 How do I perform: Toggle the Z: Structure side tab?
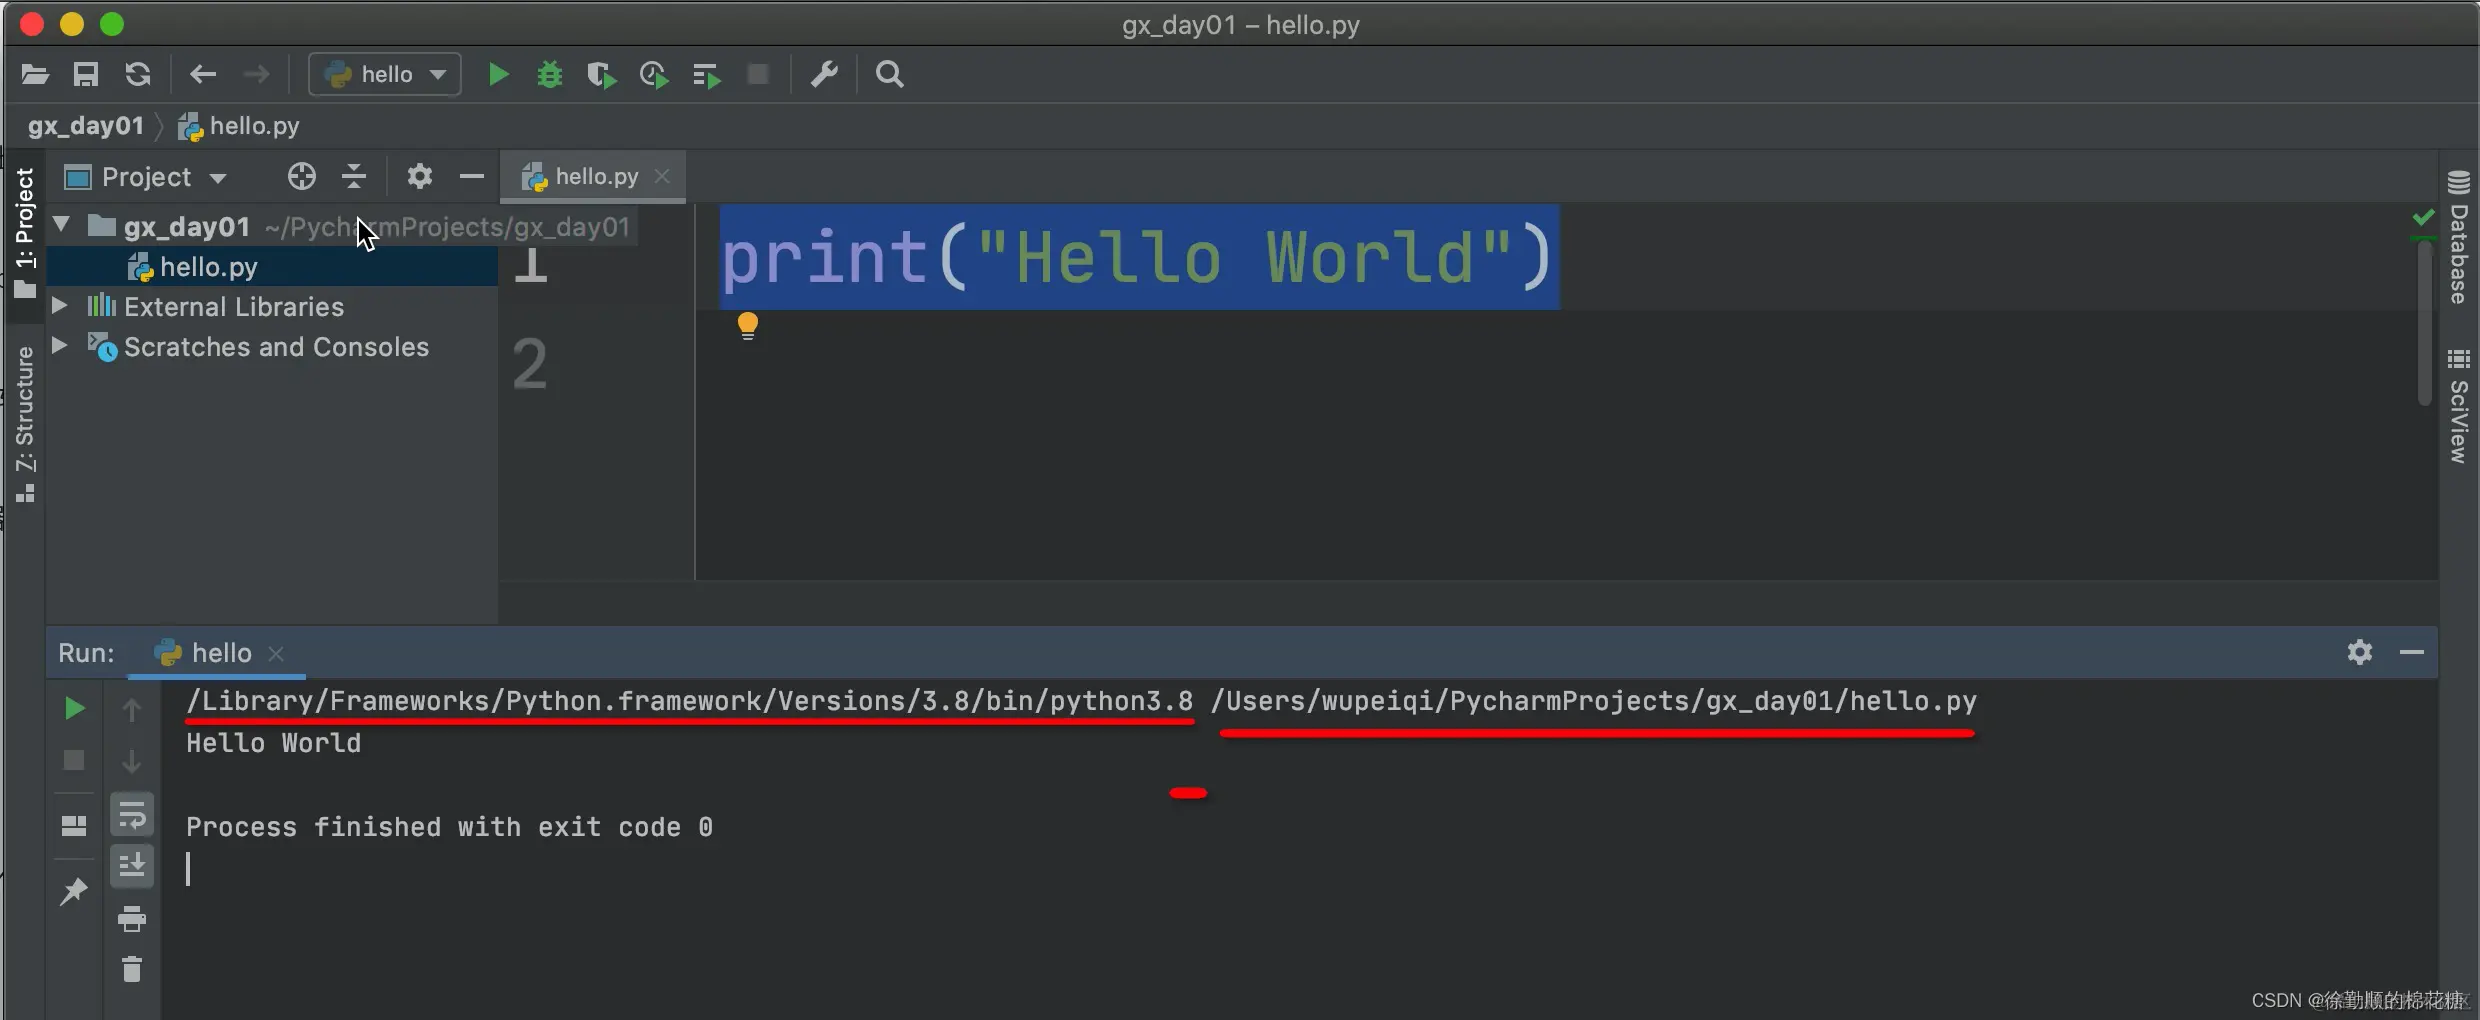pos(25,423)
